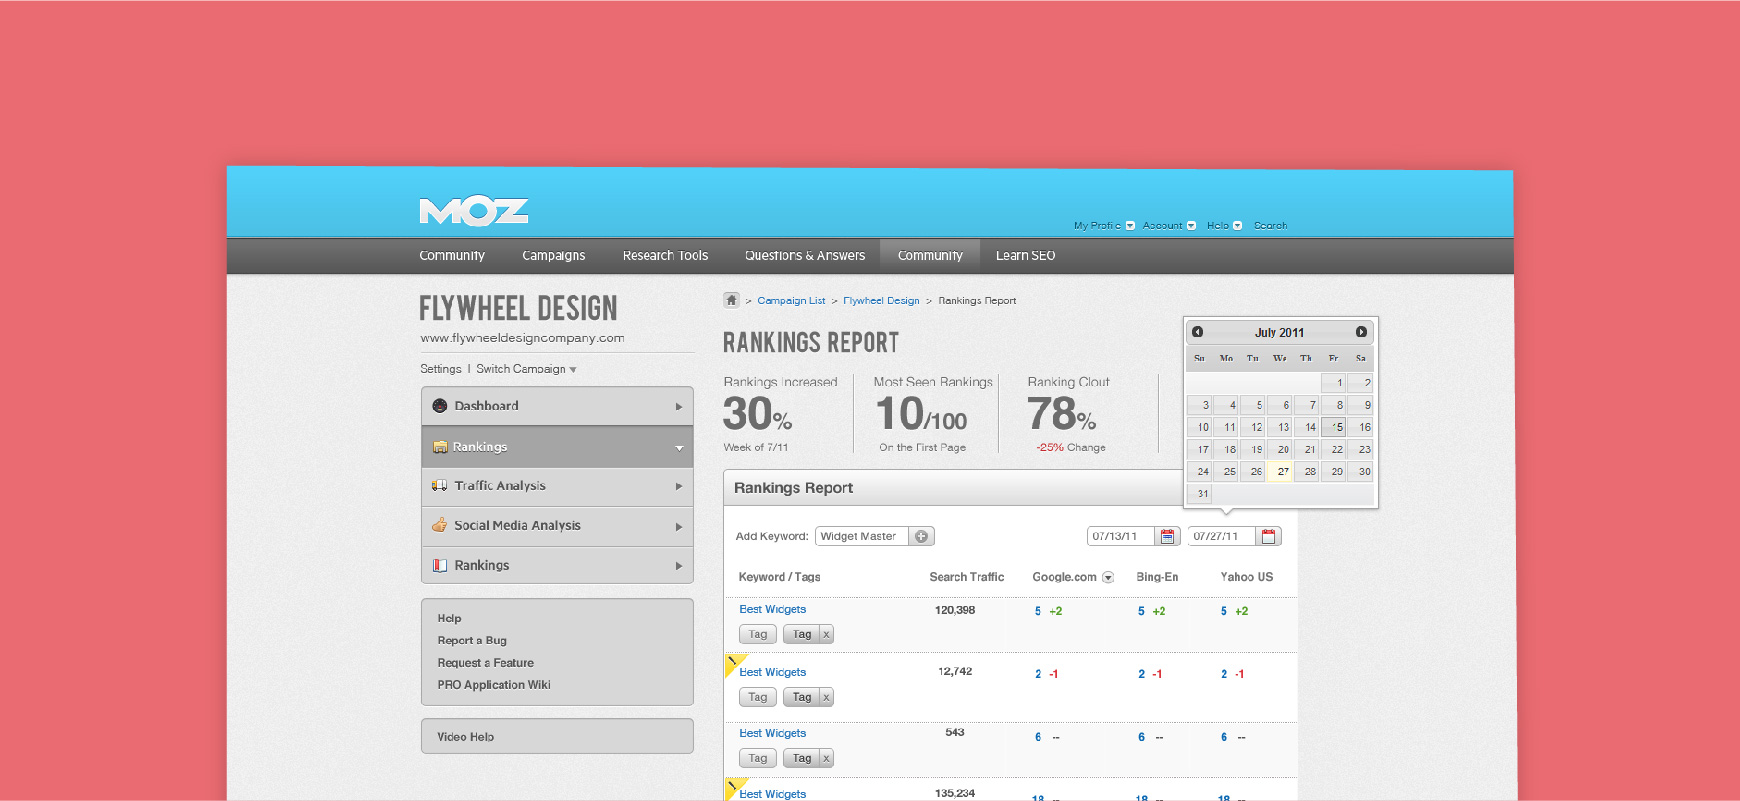Click Request a Feature link
Screen dimensions: 1740x801
(x=485, y=663)
